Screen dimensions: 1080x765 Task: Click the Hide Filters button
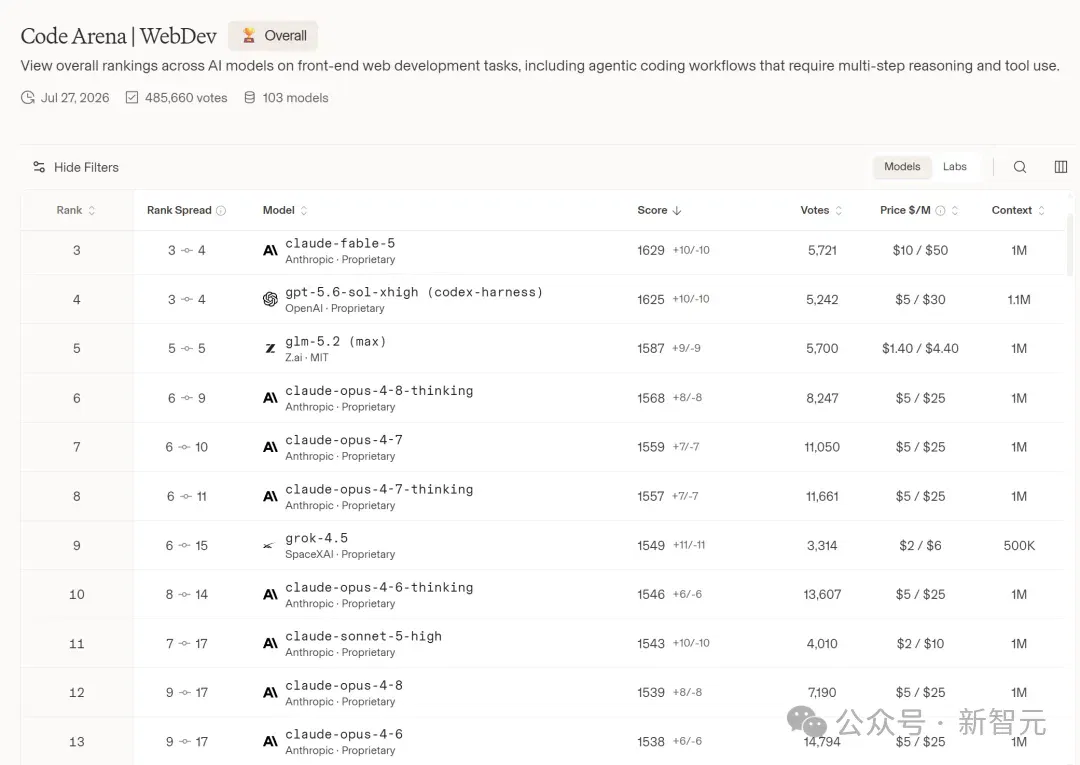coord(76,167)
